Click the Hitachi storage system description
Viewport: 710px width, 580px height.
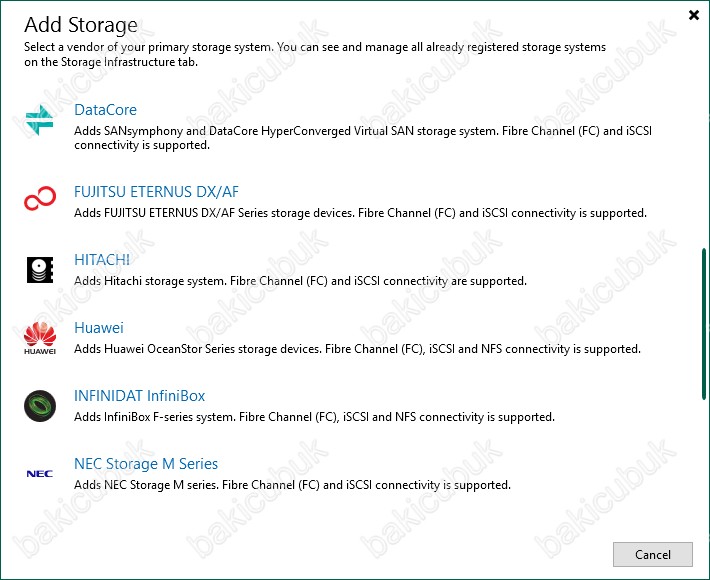(x=300, y=281)
